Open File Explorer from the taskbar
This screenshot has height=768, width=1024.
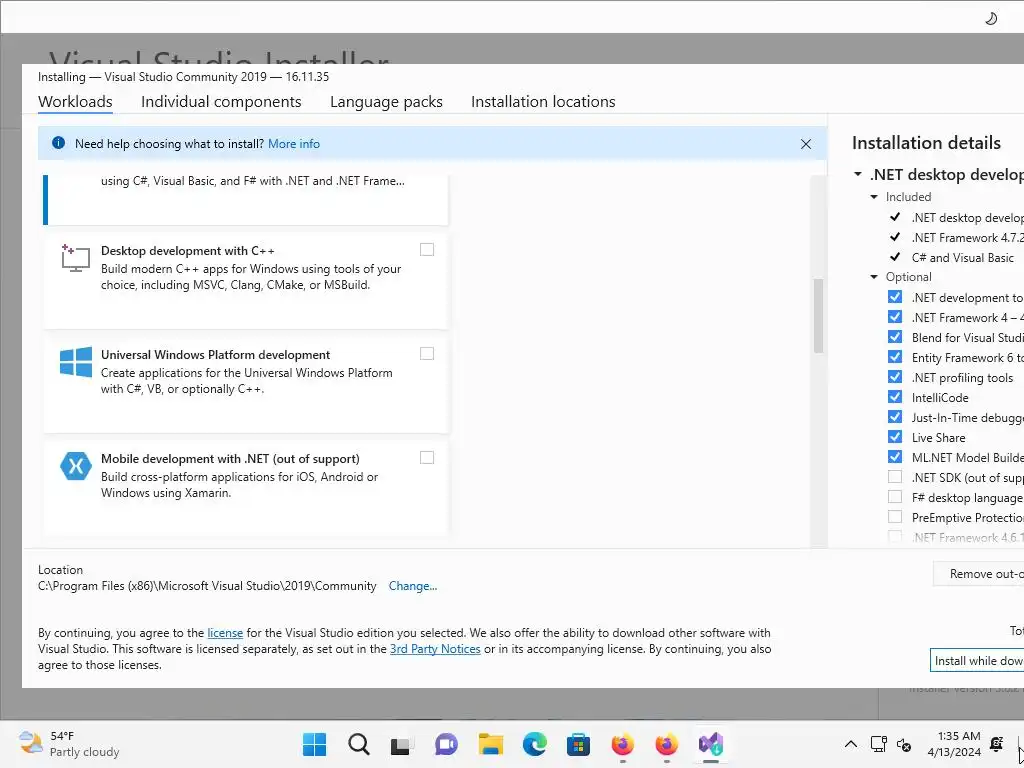point(490,744)
